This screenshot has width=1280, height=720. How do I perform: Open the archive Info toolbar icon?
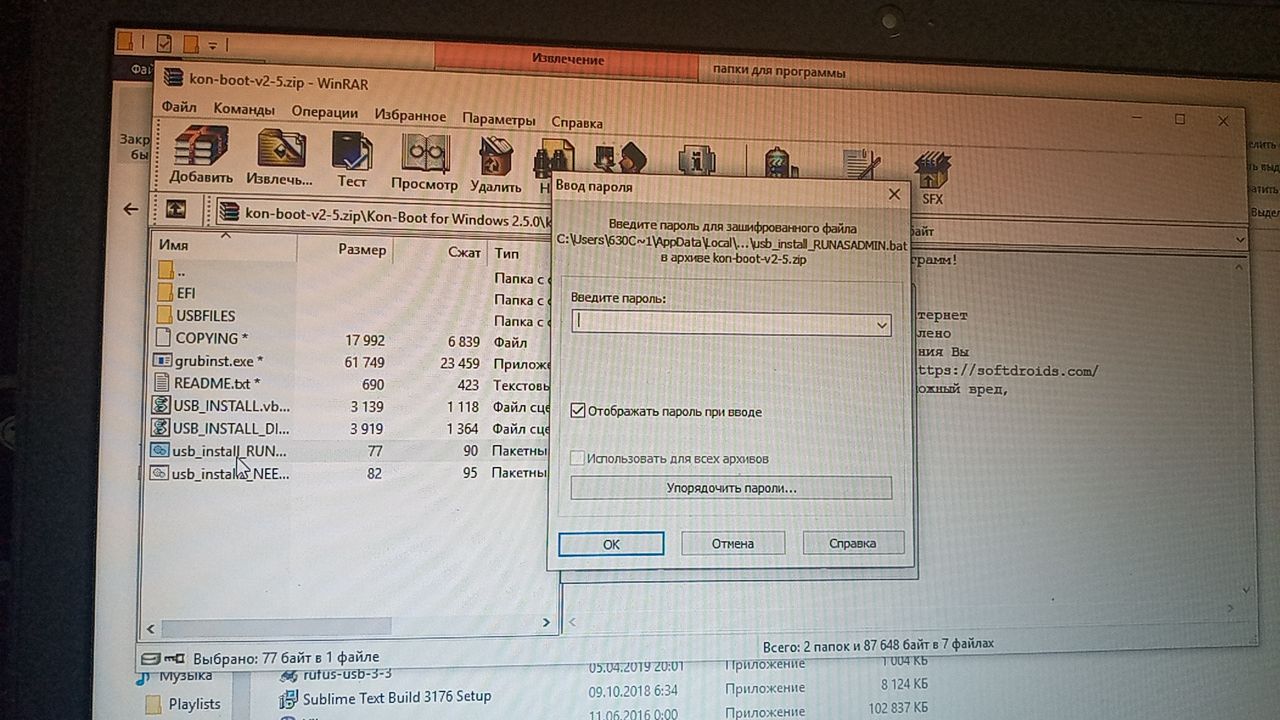[696, 161]
